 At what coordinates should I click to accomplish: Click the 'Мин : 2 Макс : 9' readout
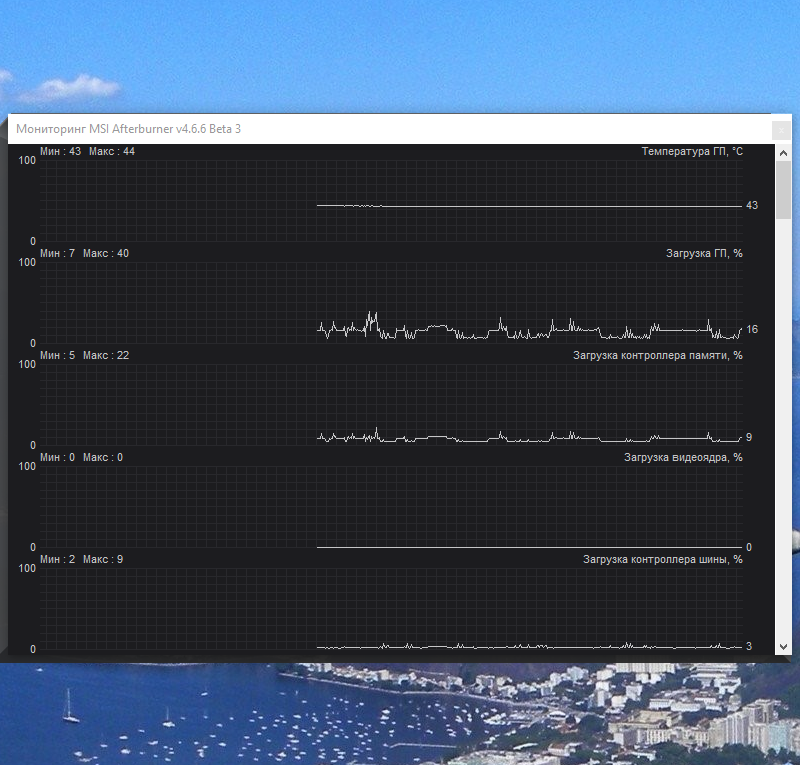point(81,560)
